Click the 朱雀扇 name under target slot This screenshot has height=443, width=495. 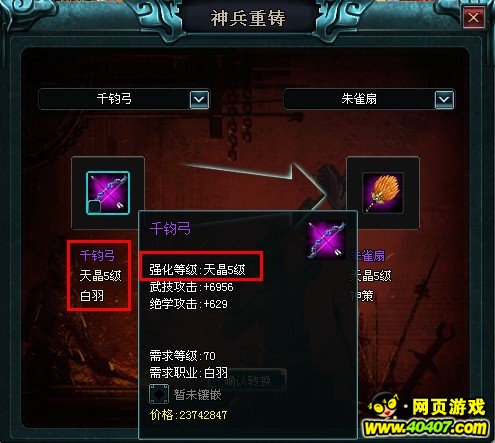[368, 256]
